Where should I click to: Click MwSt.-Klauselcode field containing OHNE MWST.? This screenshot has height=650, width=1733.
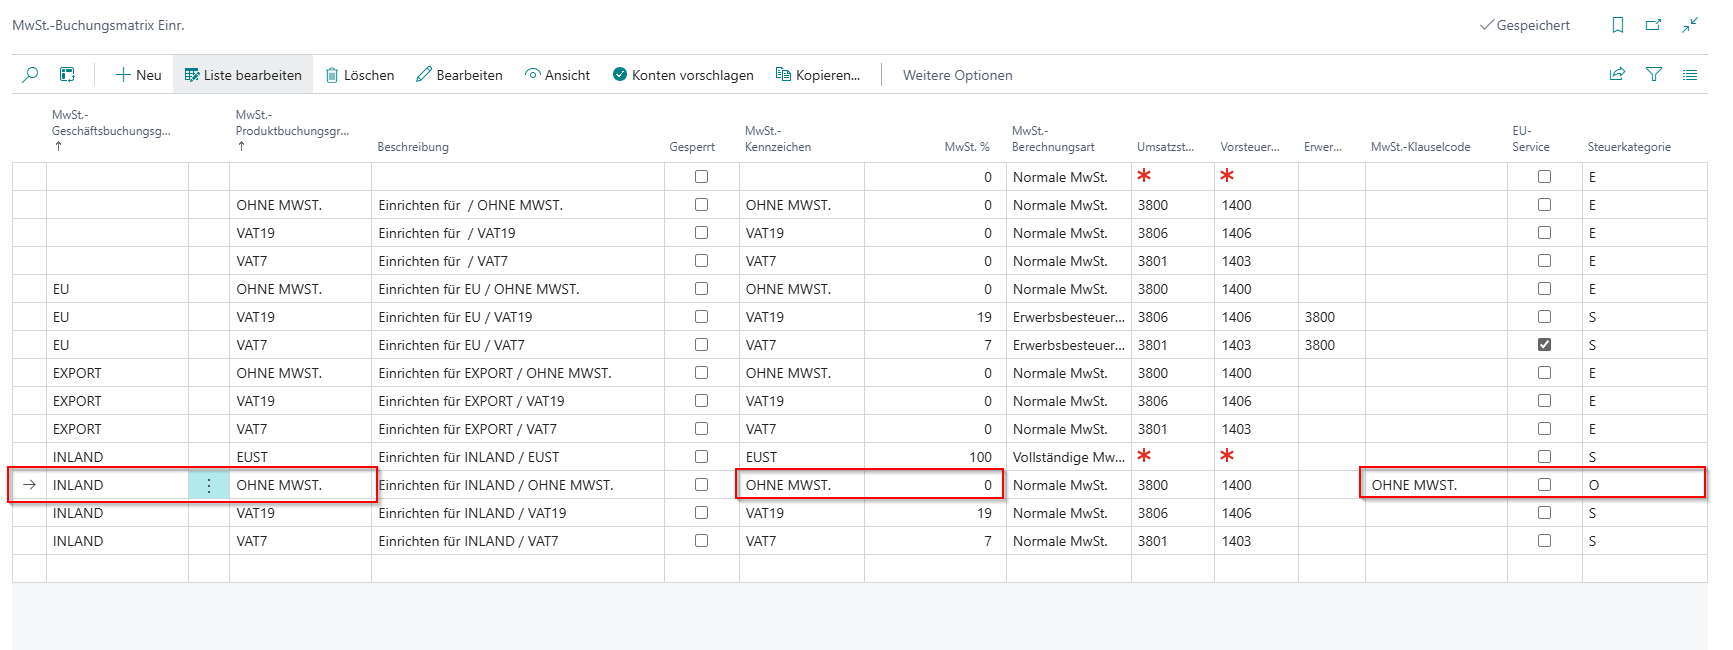pos(1434,485)
